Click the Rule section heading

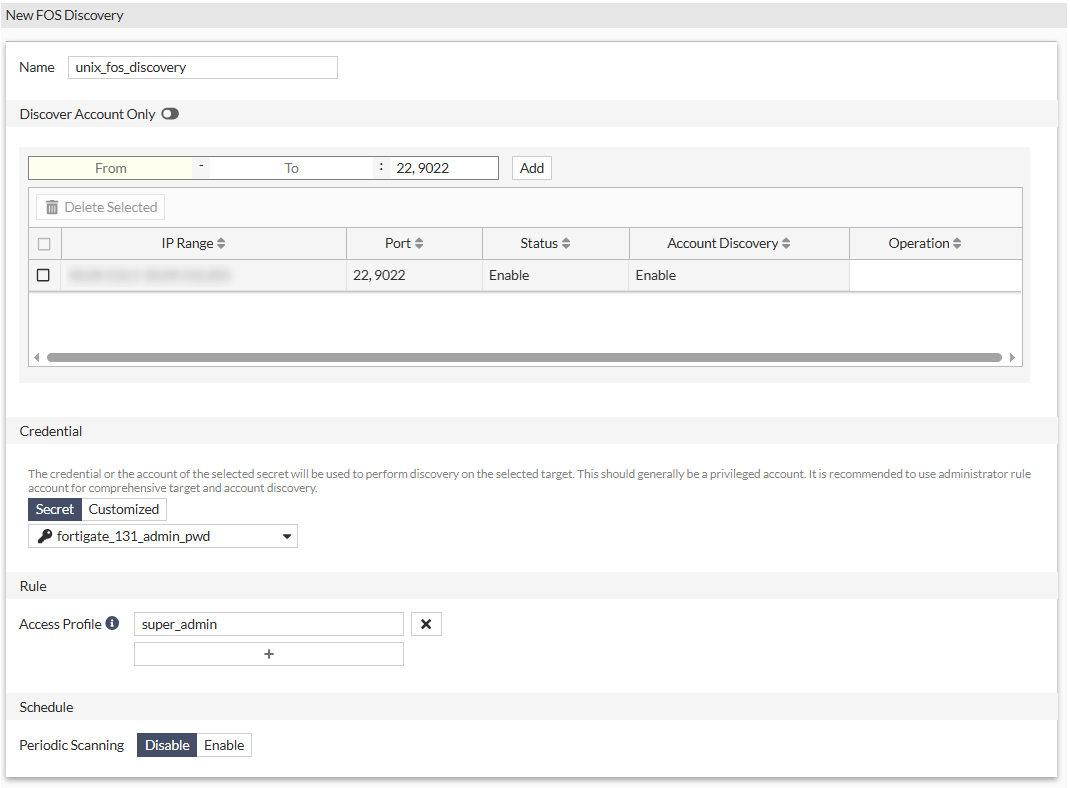[33, 586]
